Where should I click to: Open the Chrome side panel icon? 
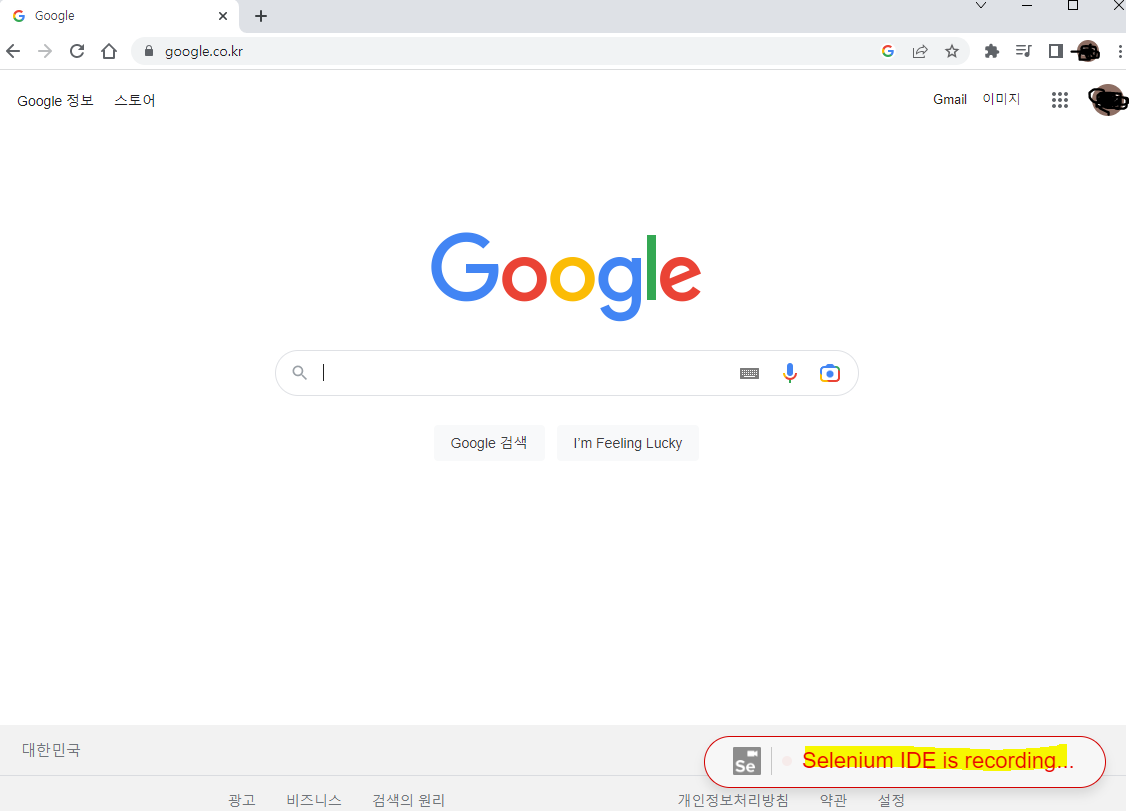pyautogui.click(x=1055, y=51)
